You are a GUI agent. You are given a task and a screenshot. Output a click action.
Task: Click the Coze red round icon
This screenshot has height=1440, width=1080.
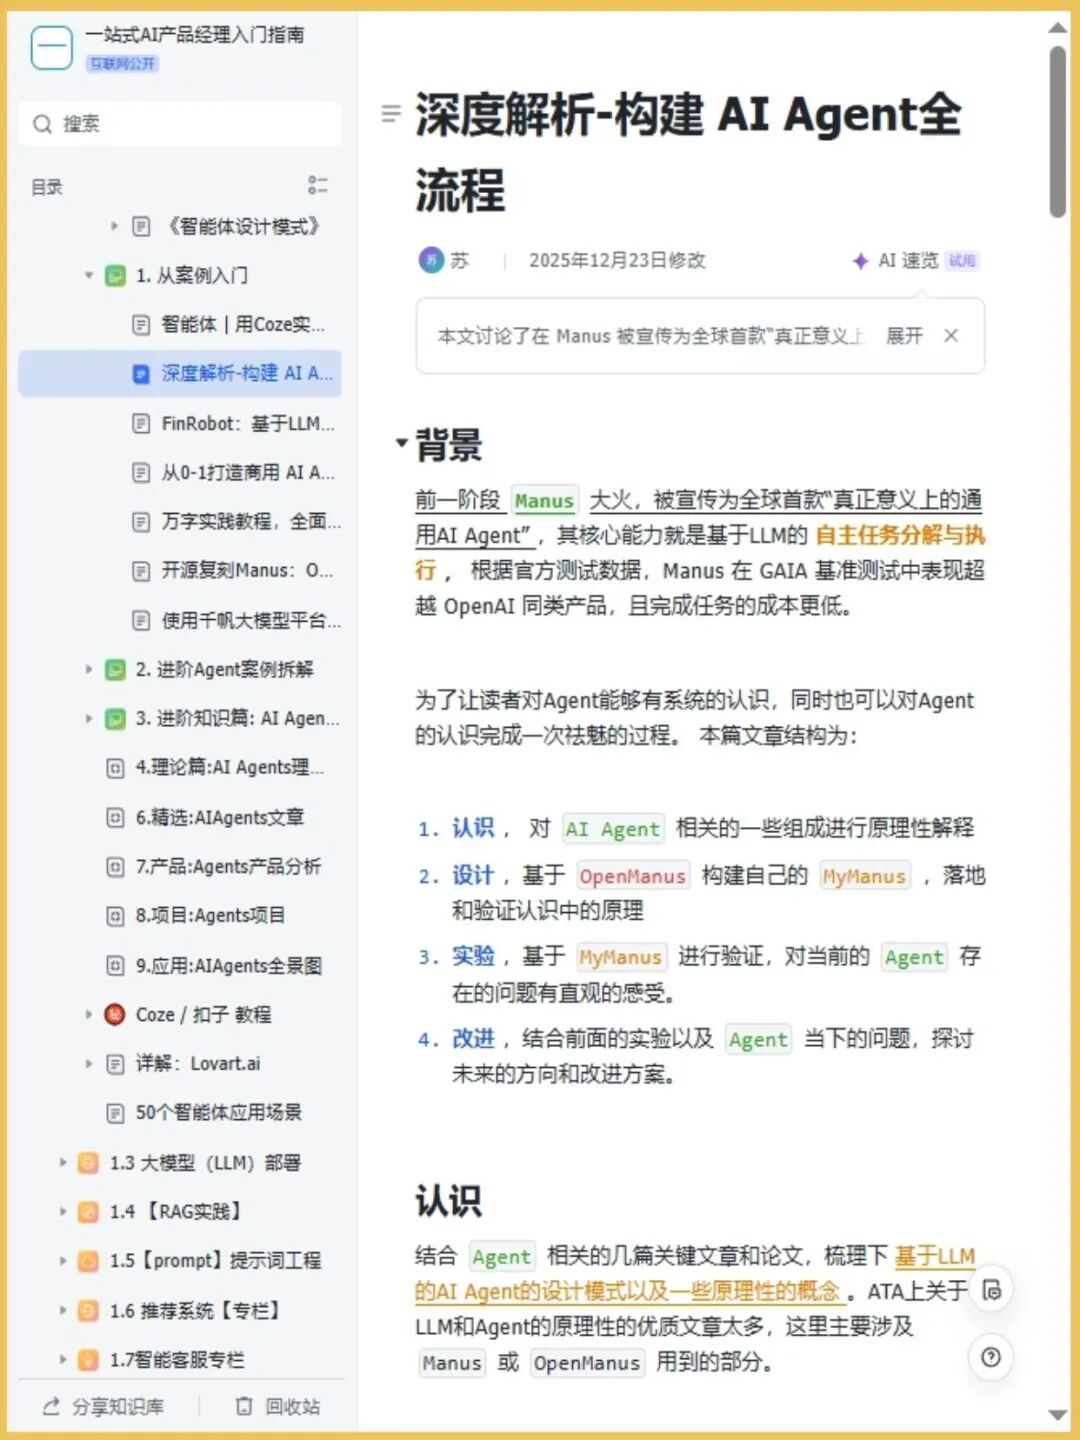coord(115,1014)
